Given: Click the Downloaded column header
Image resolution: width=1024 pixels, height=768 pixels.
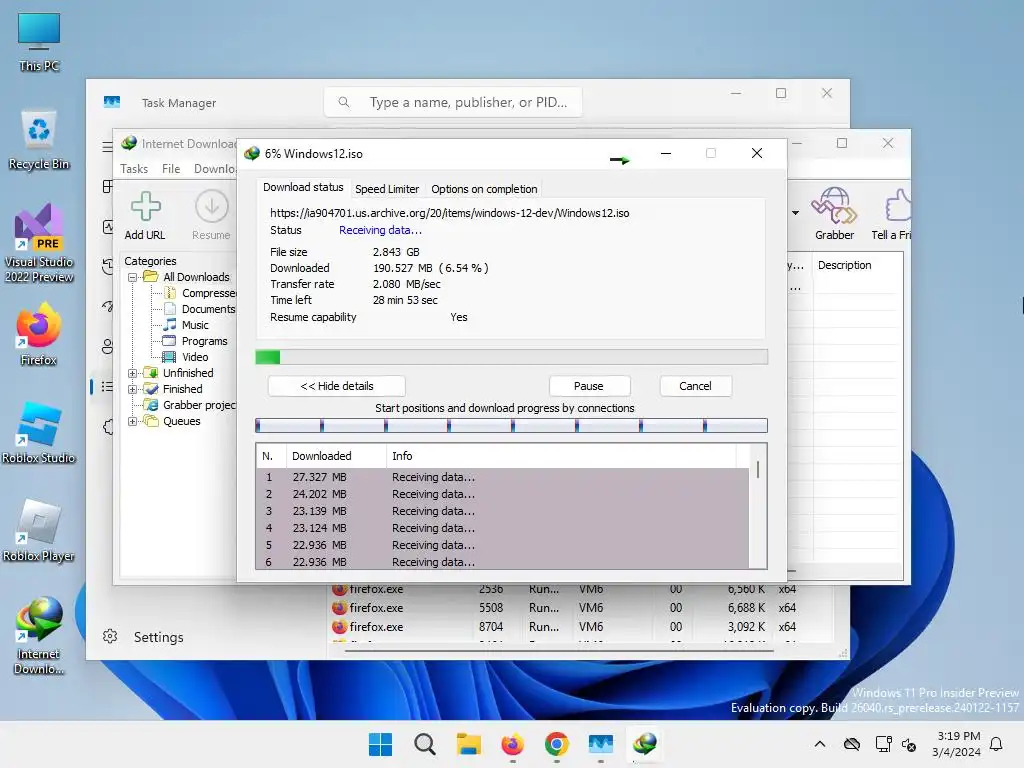Looking at the screenshot, I should (x=336, y=456).
